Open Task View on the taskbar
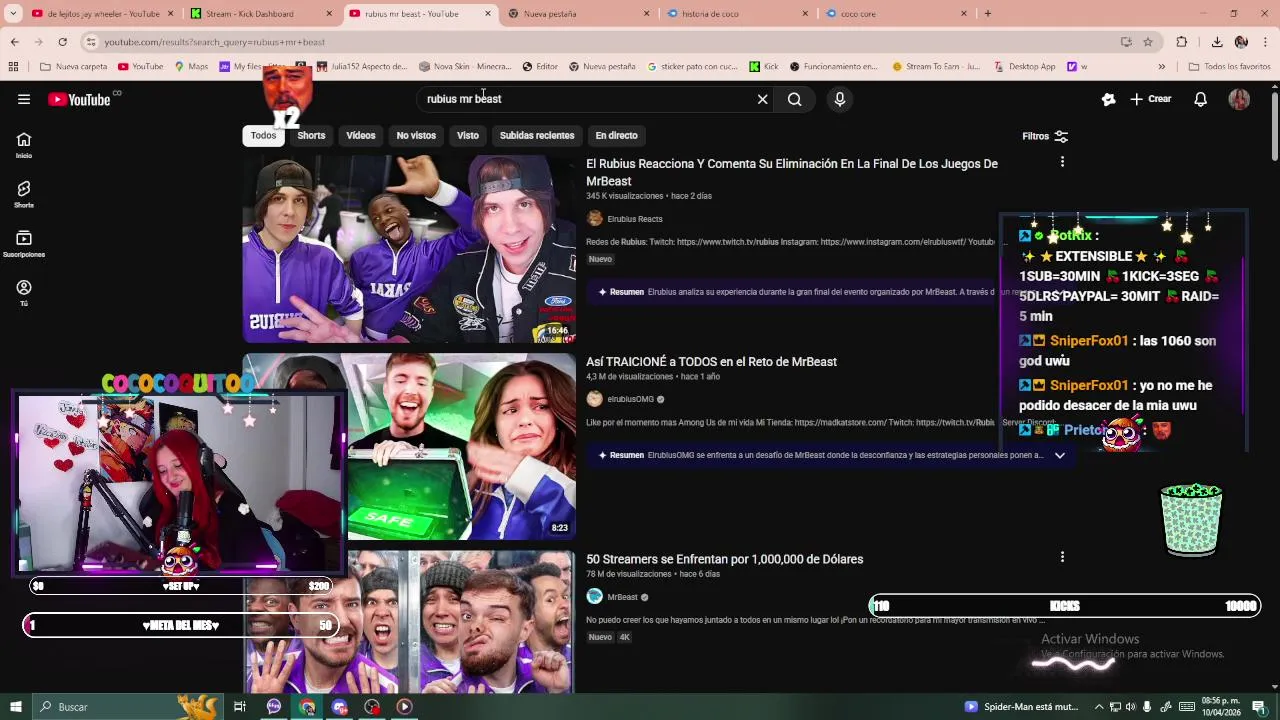The width and height of the screenshot is (1280, 720). (240, 707)
